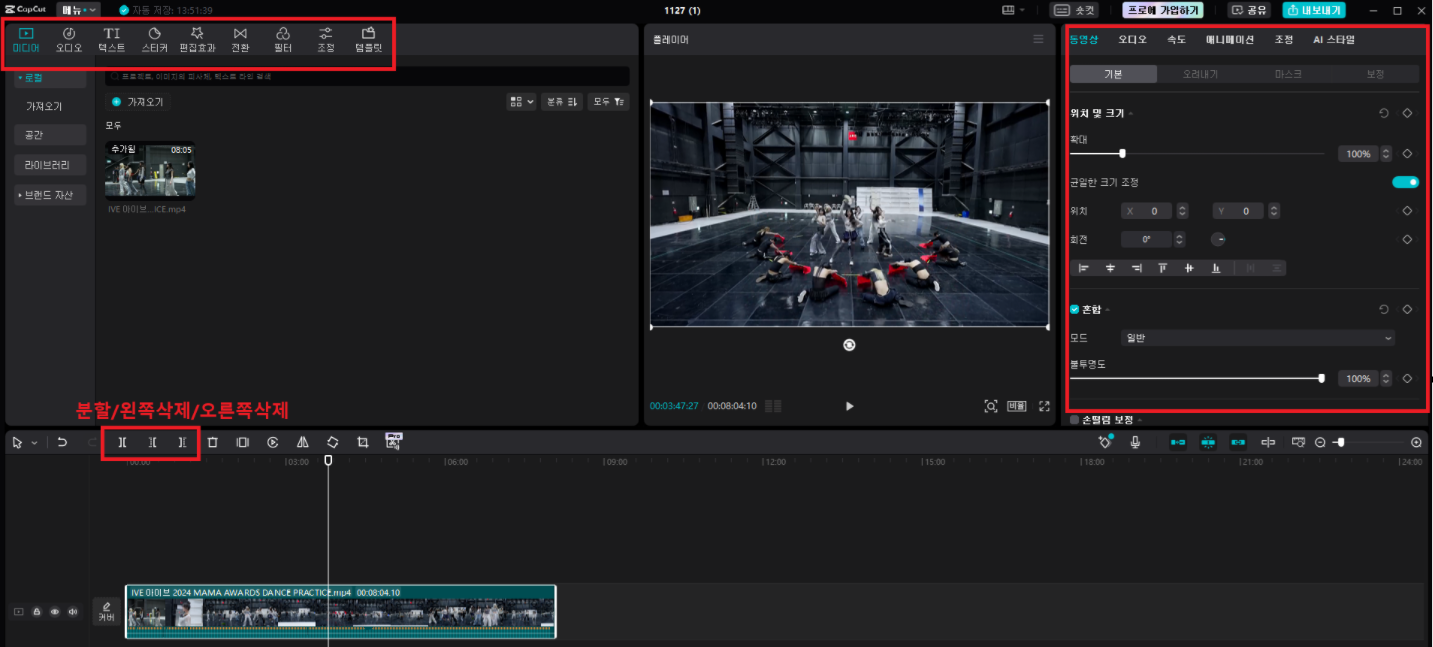Click the player fullscreen icon
The width and height of the screenshot is (1433, 647).
click(x=1044, y=406)
